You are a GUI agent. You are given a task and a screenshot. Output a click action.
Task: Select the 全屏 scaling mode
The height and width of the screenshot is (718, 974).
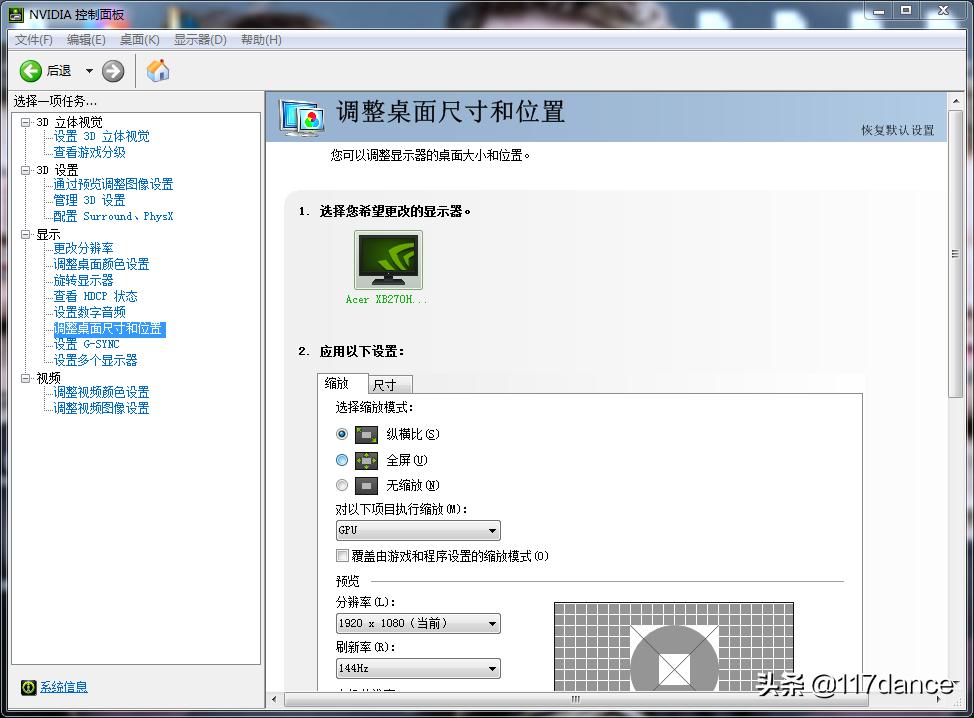pyautogui.click(x=342, y=460)
